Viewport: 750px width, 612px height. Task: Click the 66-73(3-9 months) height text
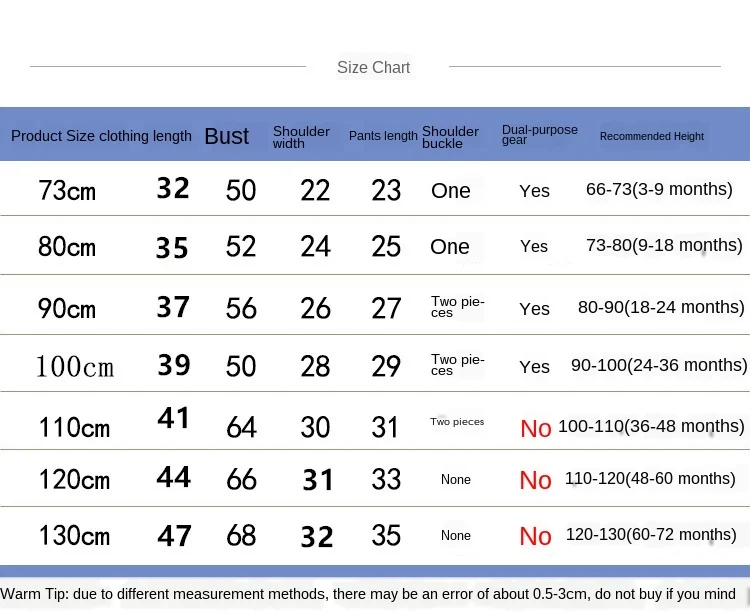click(659, 189)
